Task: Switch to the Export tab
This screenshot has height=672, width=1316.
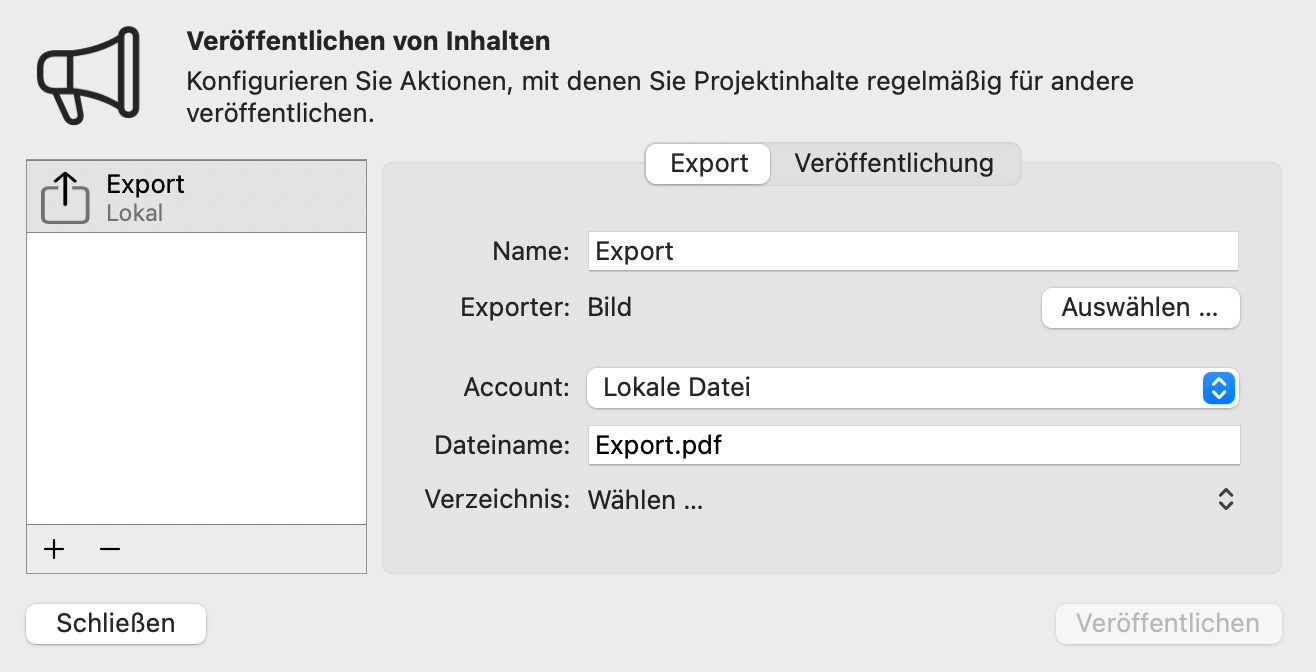Action: [x=709, y=164]
